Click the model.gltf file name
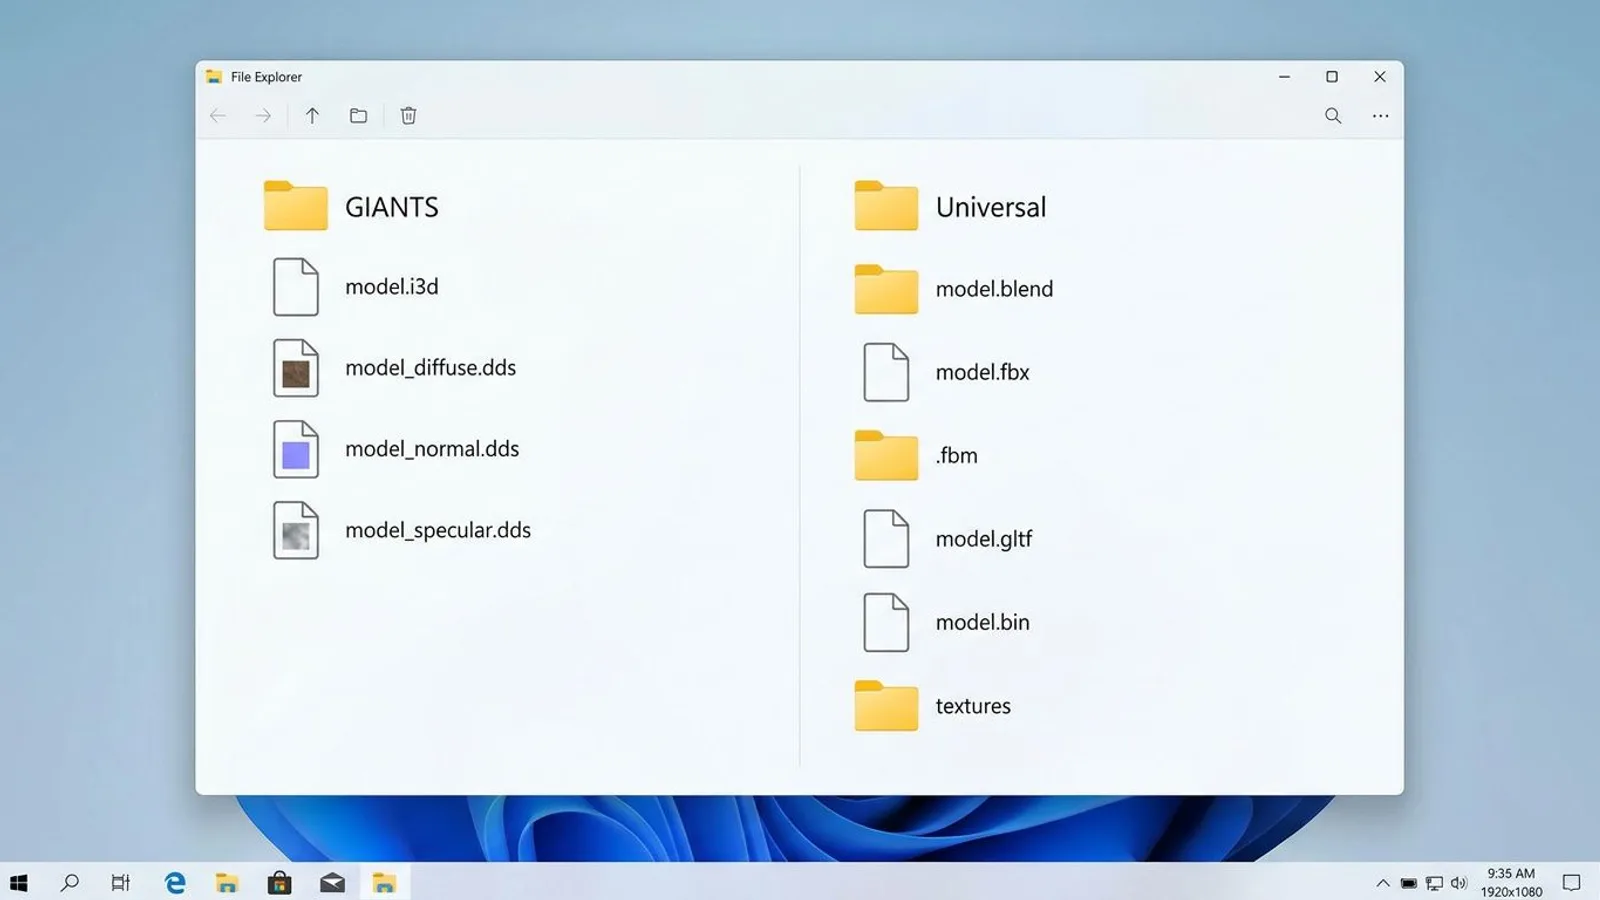Viewport: 1600px width, 900px height. click(984, 539)
